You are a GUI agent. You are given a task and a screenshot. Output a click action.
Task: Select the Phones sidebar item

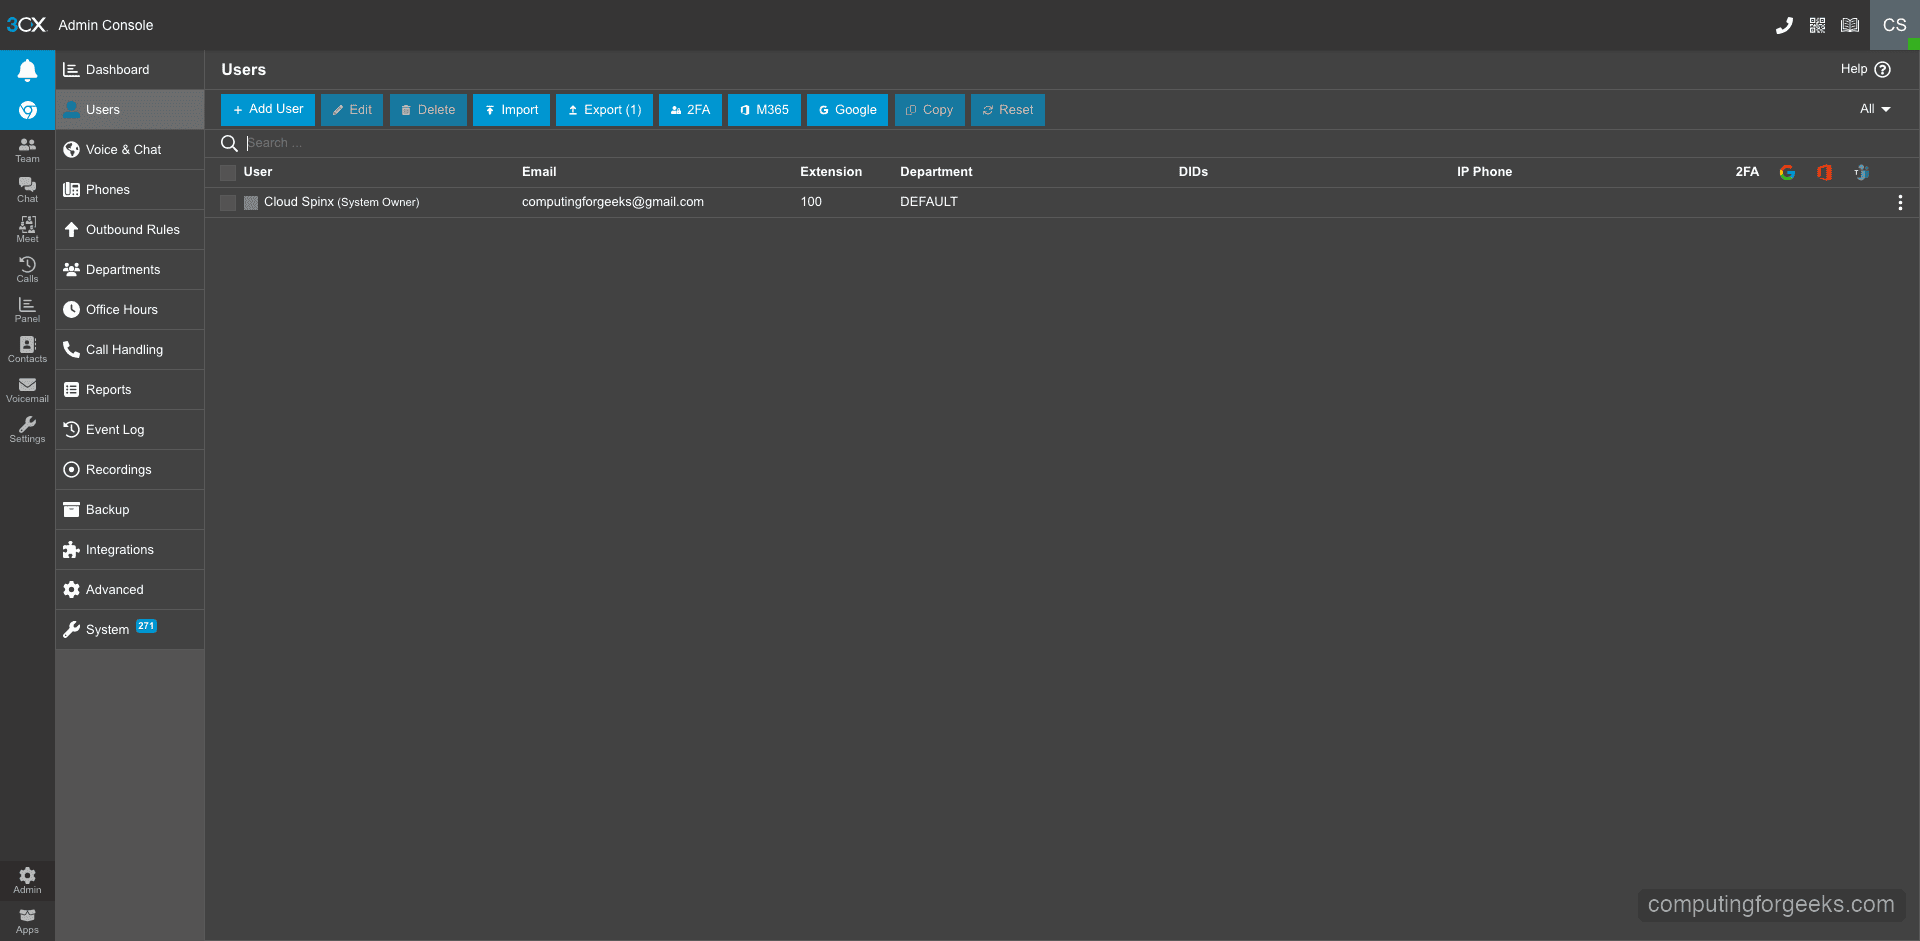[107, 189]
